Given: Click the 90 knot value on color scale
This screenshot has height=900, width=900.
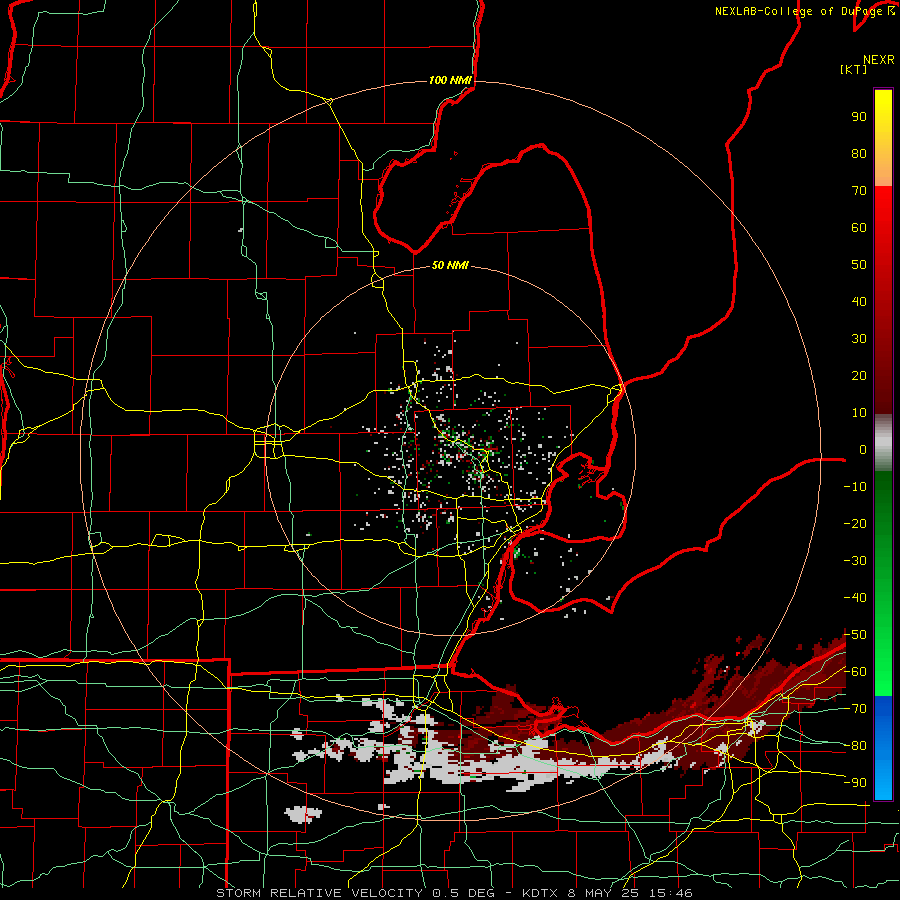Looking at the screenshot, I should [859, 117].
